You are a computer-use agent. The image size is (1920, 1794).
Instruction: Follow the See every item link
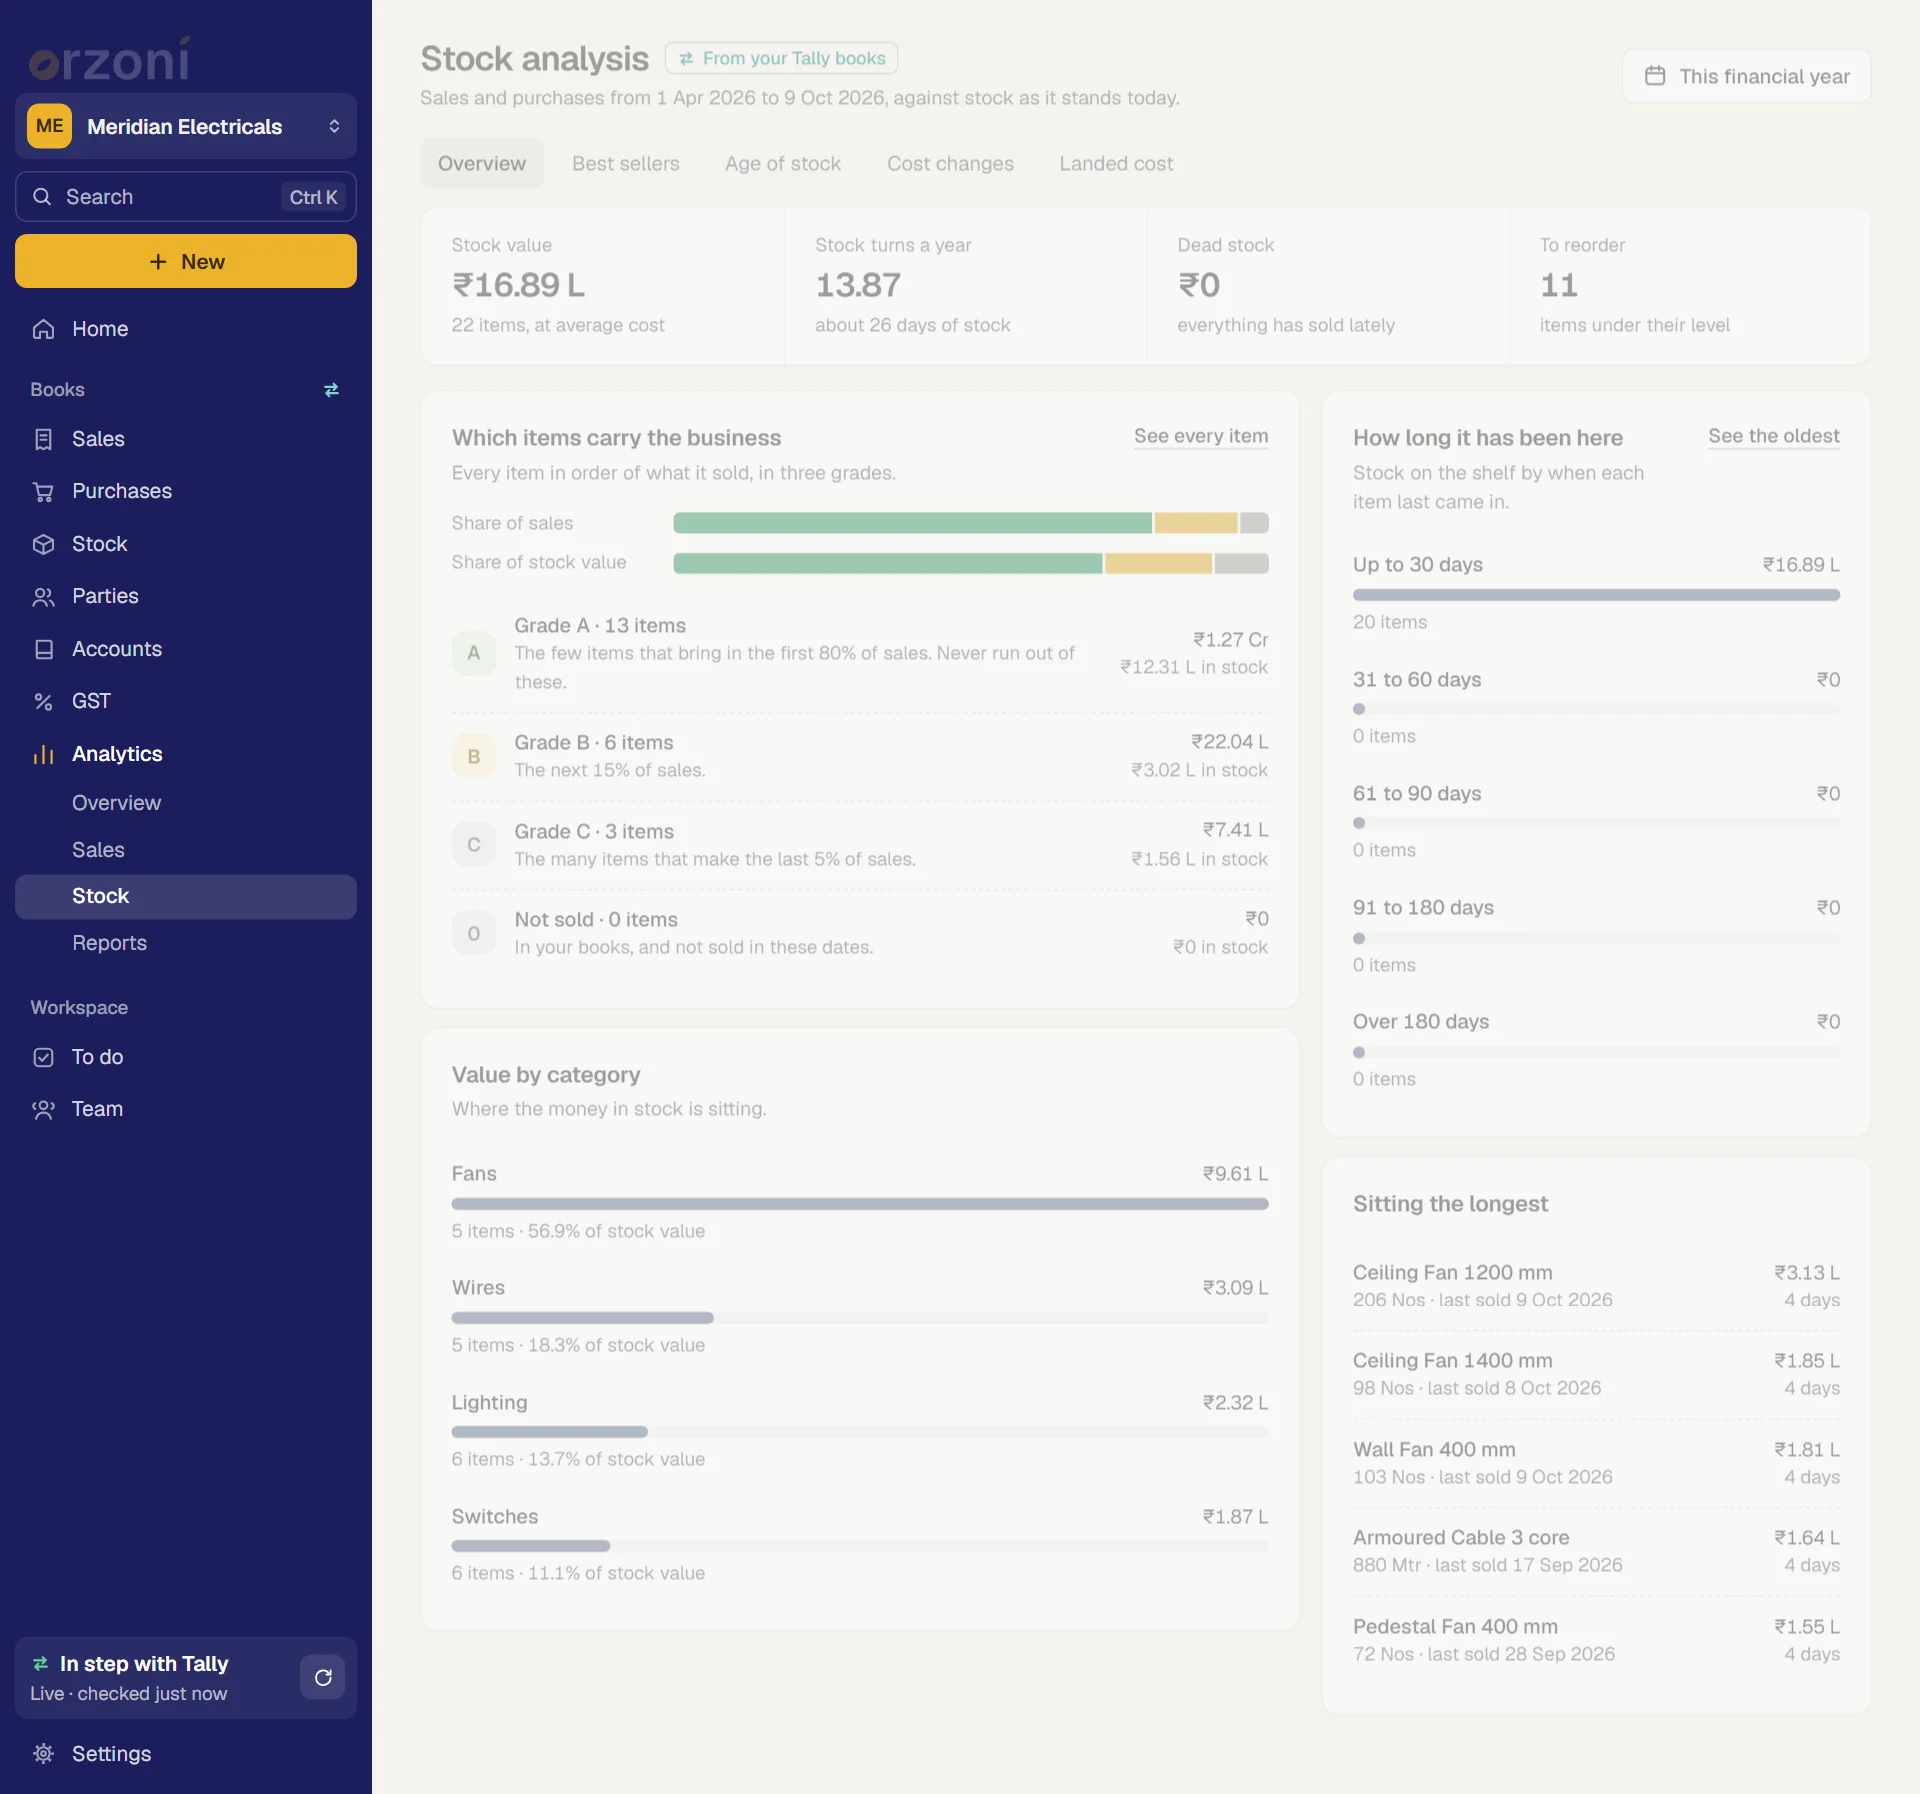pos(1200,436)
